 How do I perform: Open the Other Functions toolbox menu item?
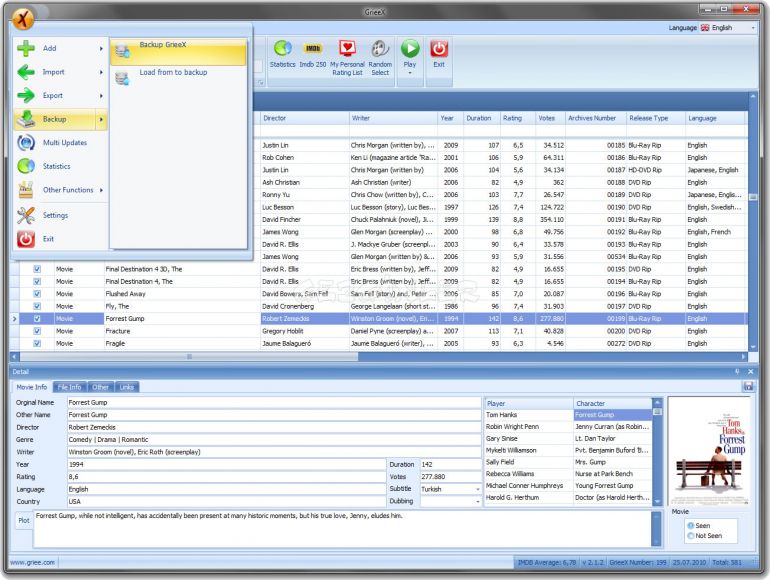click(x=60, y=190)
